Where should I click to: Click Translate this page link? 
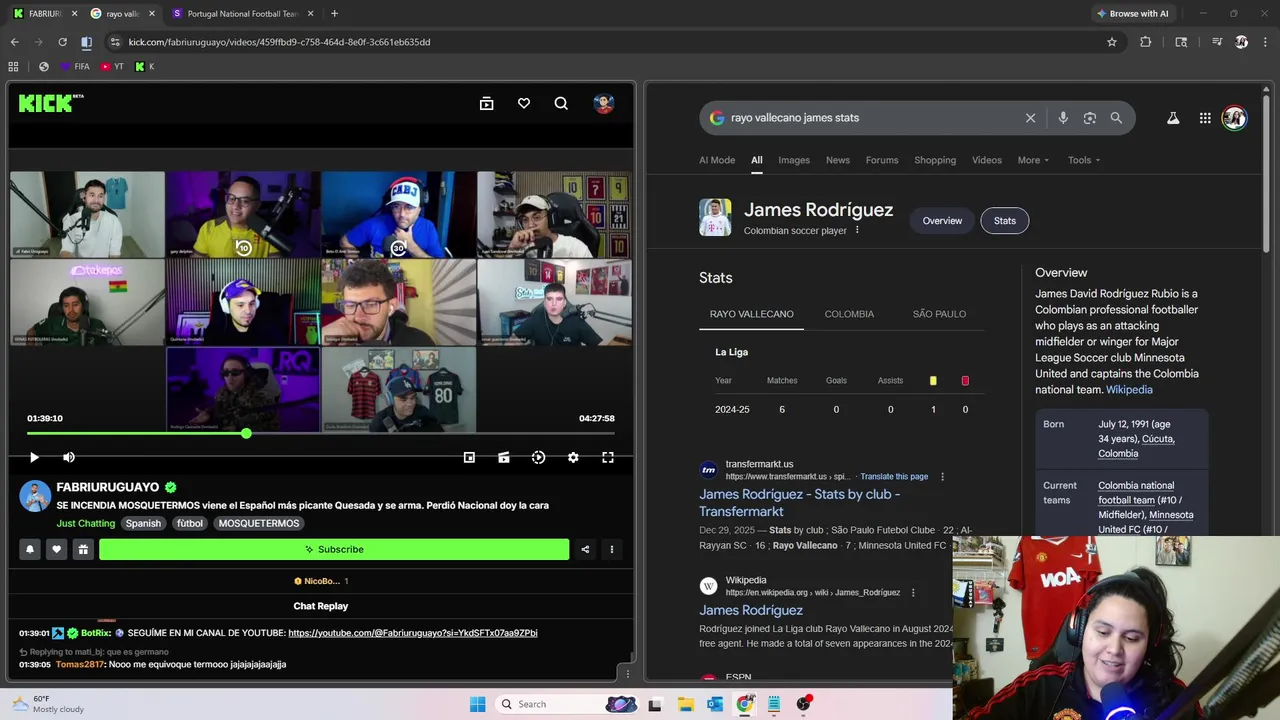click(894, 477)
